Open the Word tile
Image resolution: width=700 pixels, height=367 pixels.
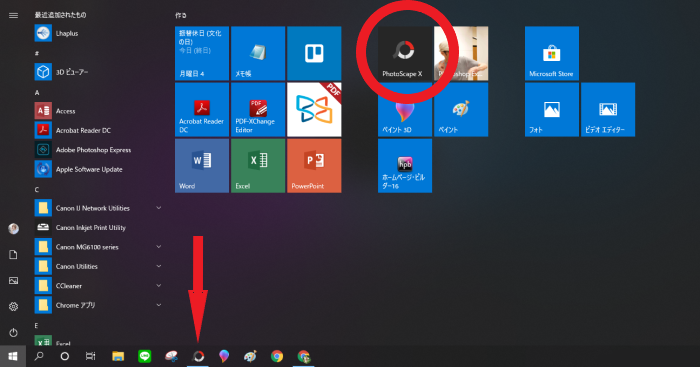click(x=202, y=166)
